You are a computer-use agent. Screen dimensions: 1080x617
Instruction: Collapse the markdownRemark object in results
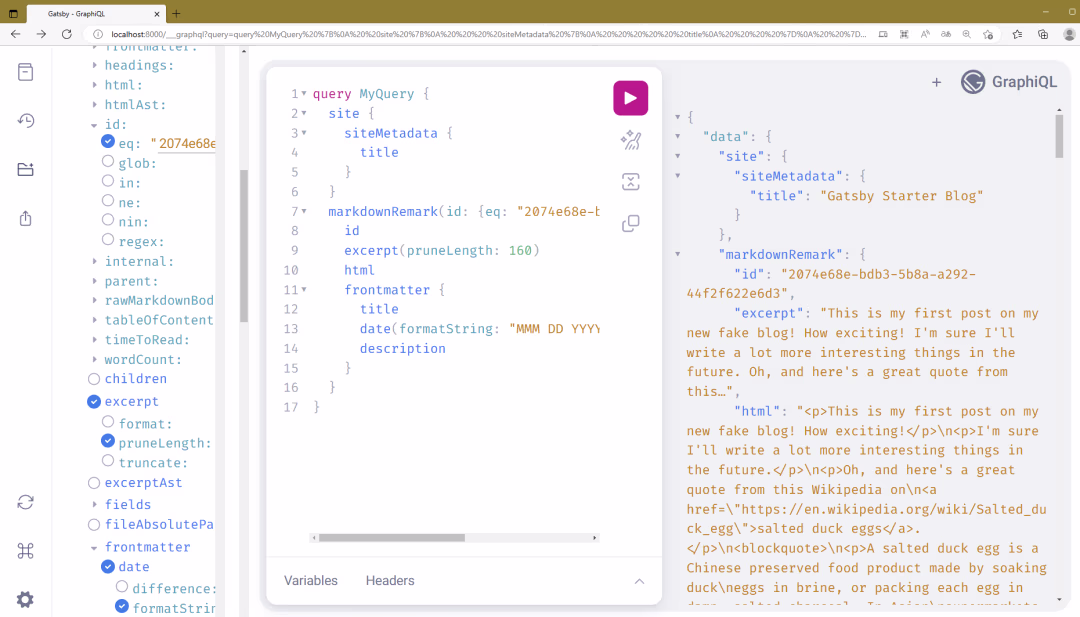point(678,255)
